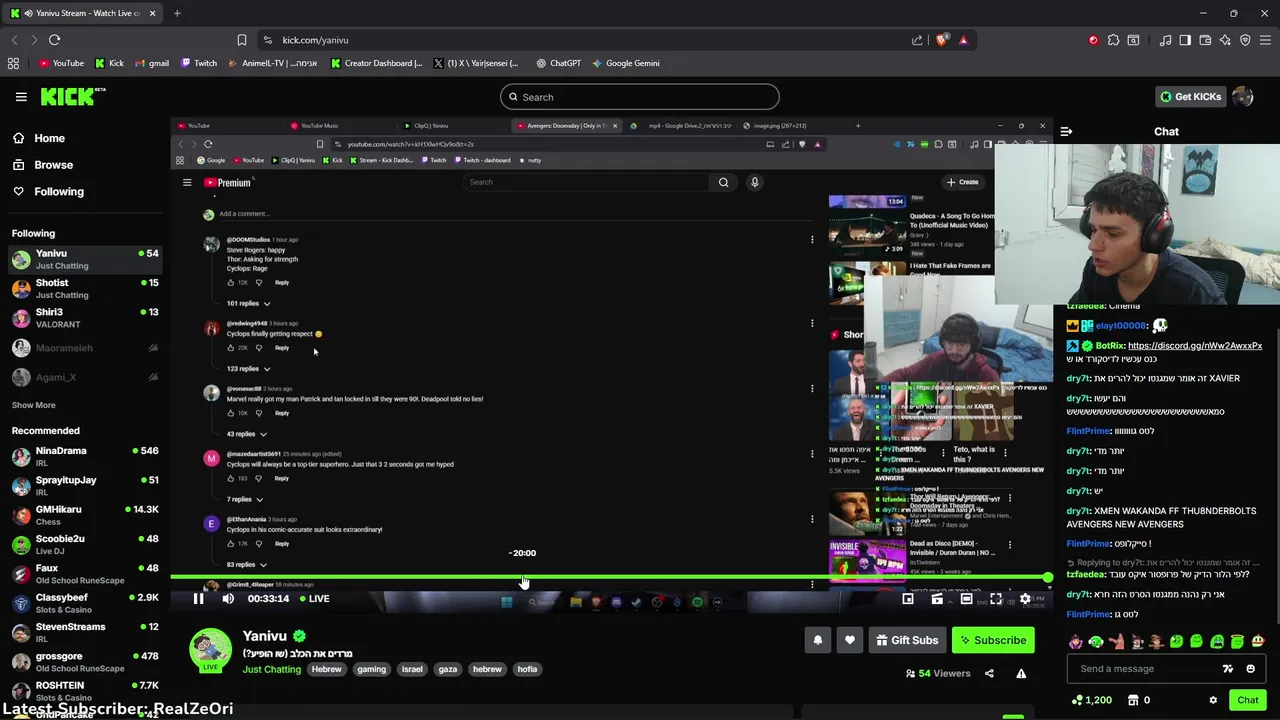Click the KICK logo

[73, 96]
